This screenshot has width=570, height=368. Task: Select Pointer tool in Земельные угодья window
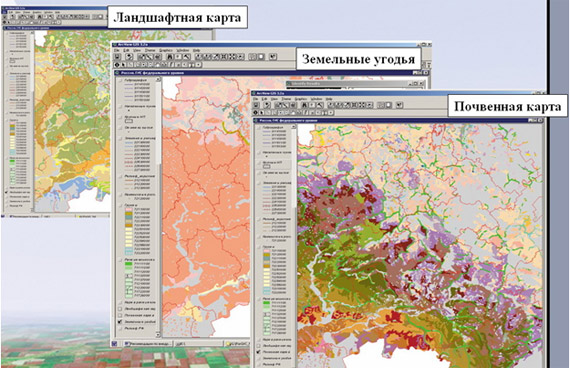pyautogui.click(x=124, y=65)
